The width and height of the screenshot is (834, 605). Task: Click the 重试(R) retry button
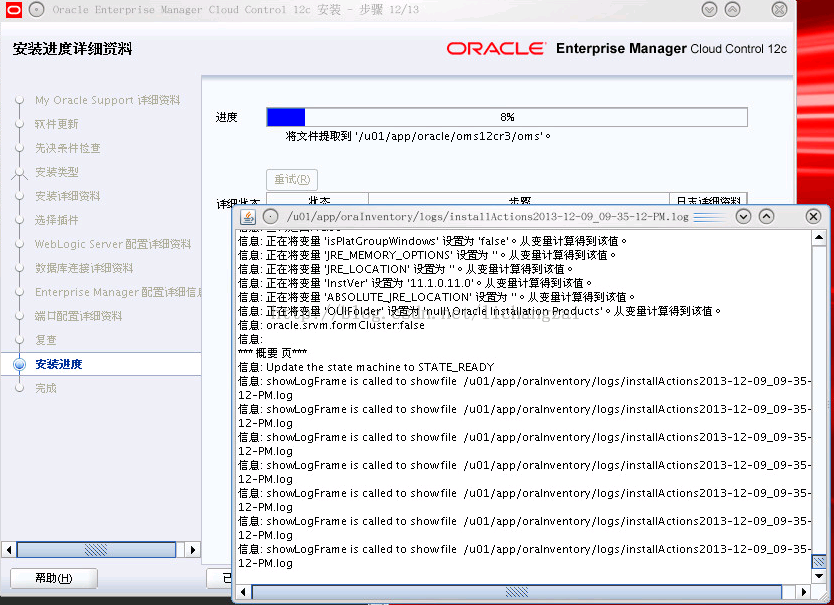(x=292, y=180)
